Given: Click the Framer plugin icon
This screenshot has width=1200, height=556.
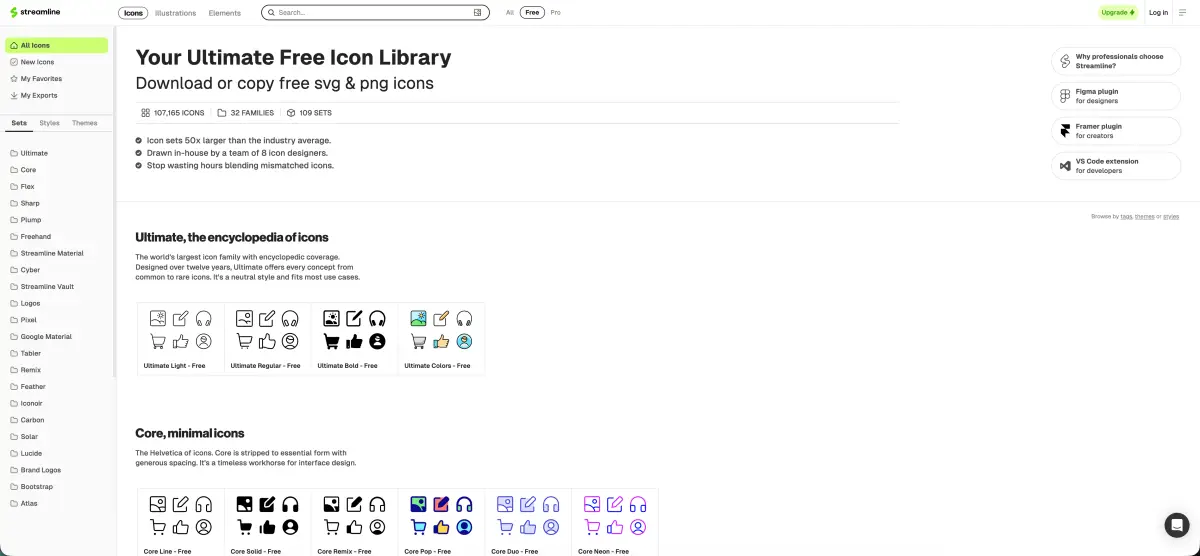Looking at the screenshot, I should (x=1065, y=131).
